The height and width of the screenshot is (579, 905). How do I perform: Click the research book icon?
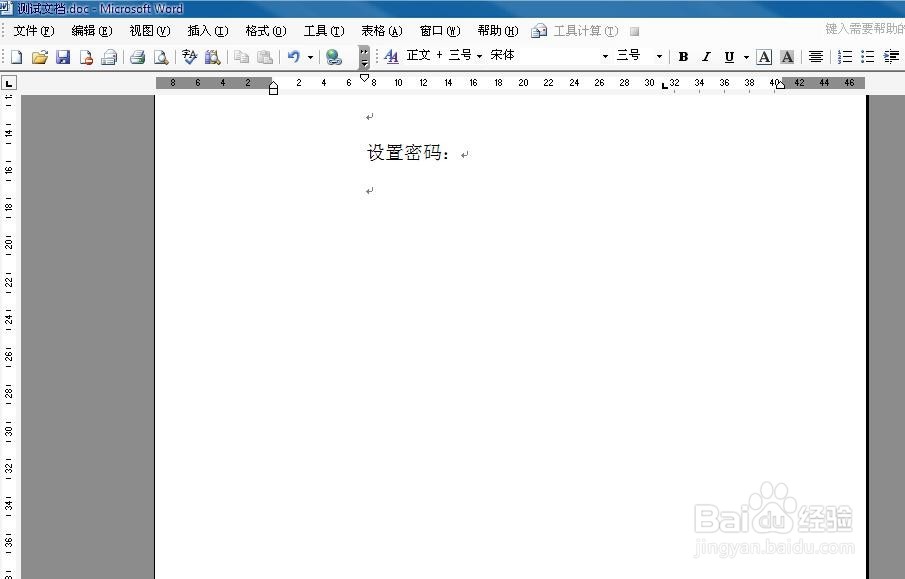point(212,57)
